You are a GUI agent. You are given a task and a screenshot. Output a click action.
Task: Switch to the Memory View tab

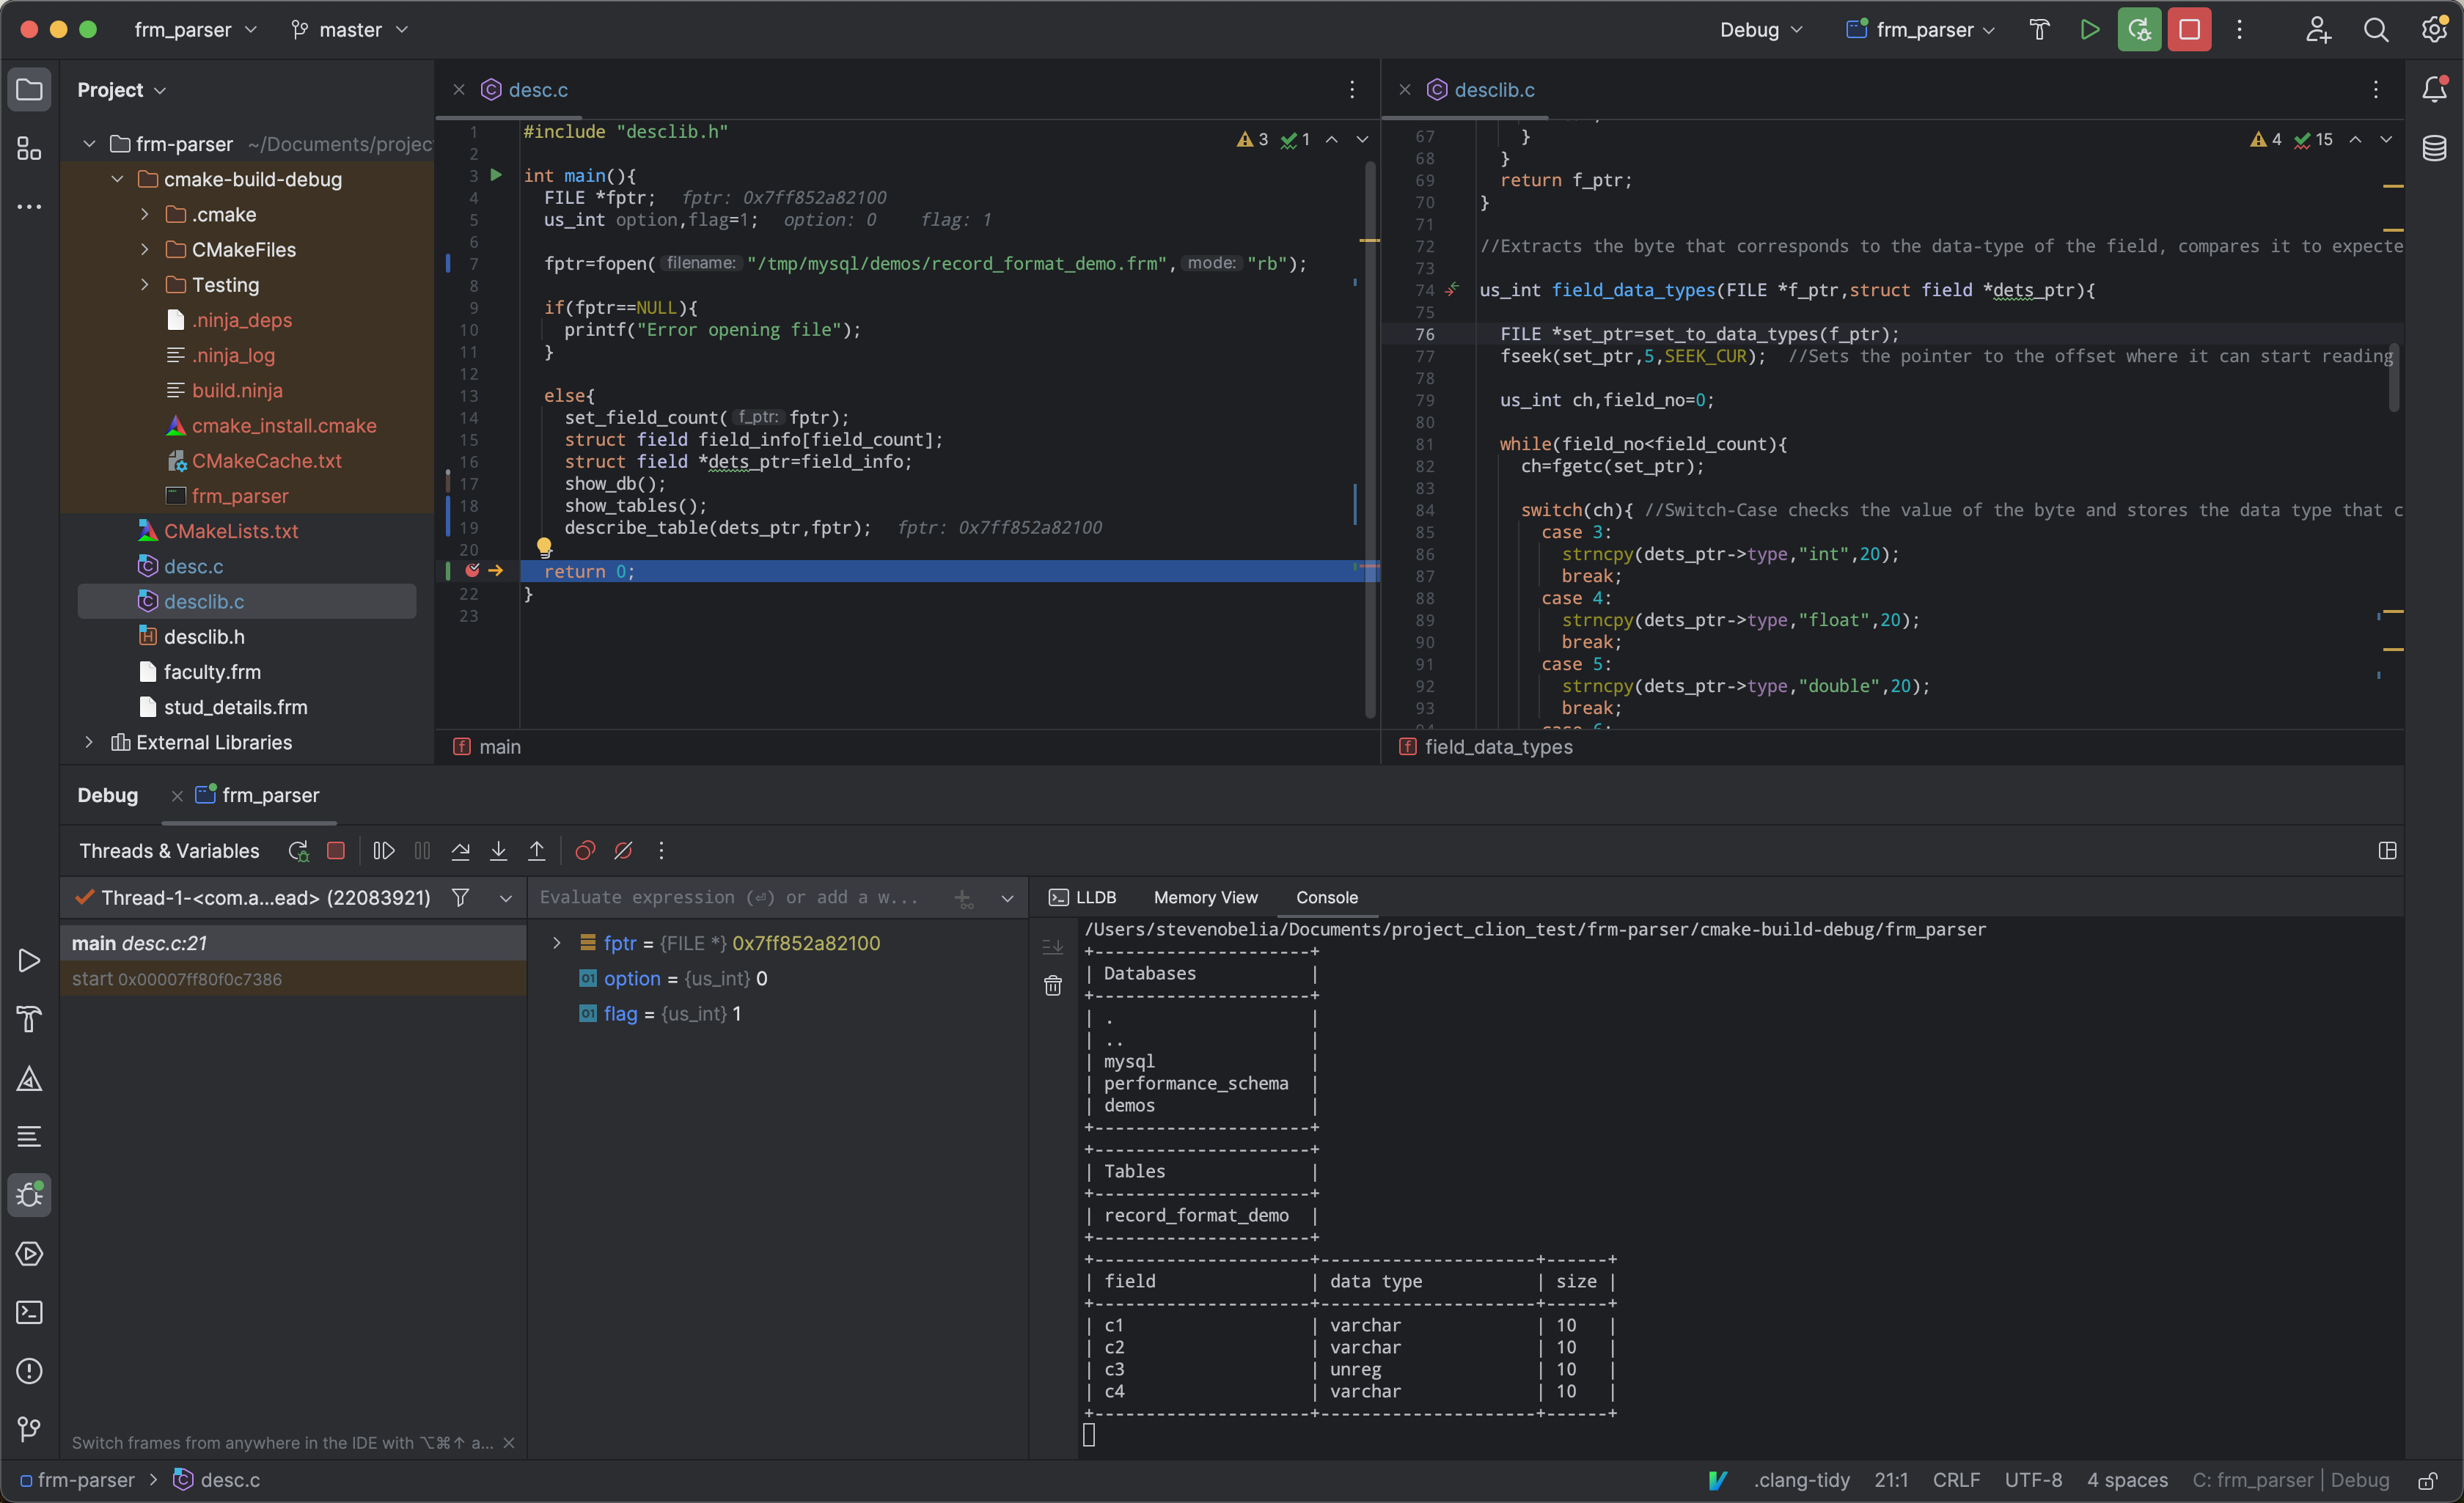point(1205,897)
